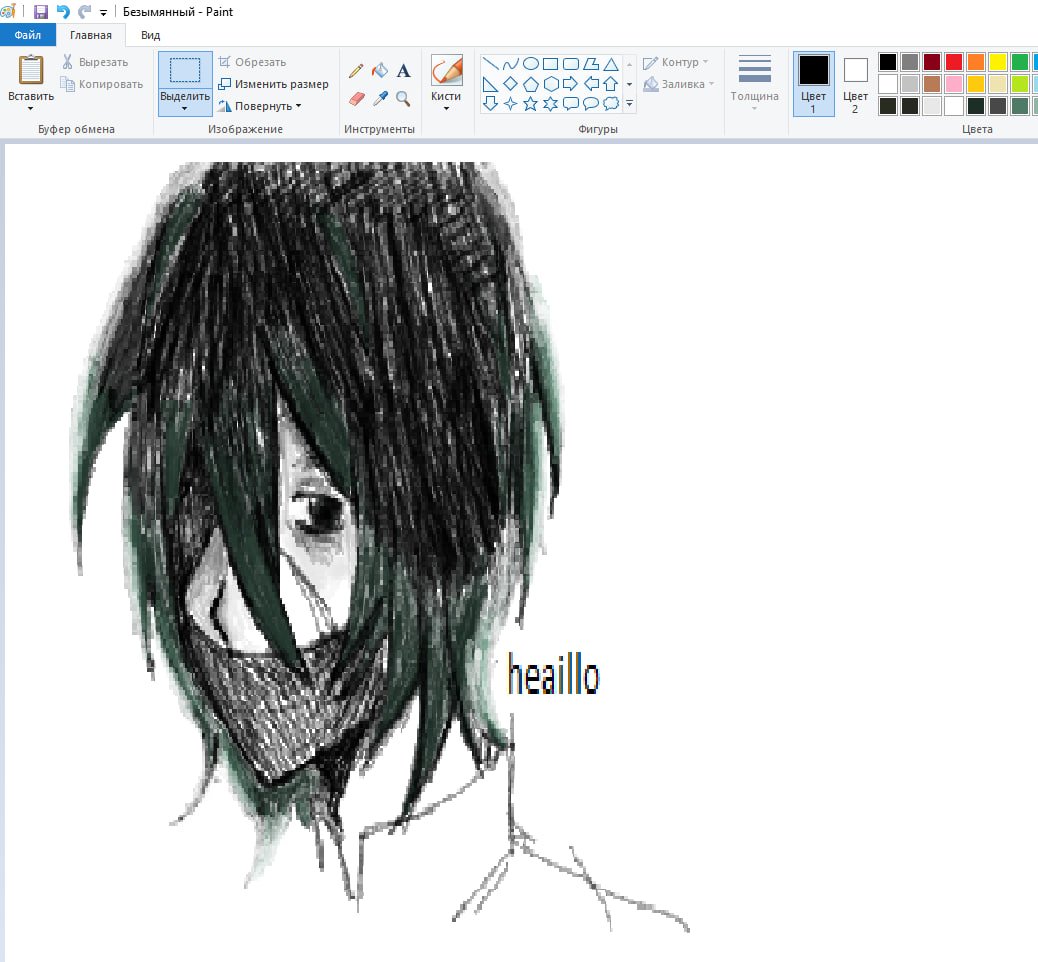
Task: Choose the Five-point star shape
Action: pyautogui.click(x=531, y=103)
